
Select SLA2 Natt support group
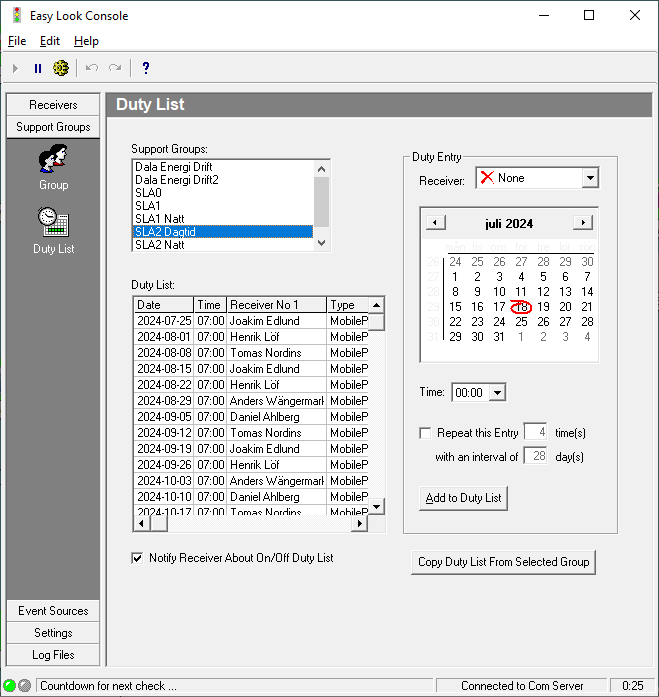[x=223, y=244]
